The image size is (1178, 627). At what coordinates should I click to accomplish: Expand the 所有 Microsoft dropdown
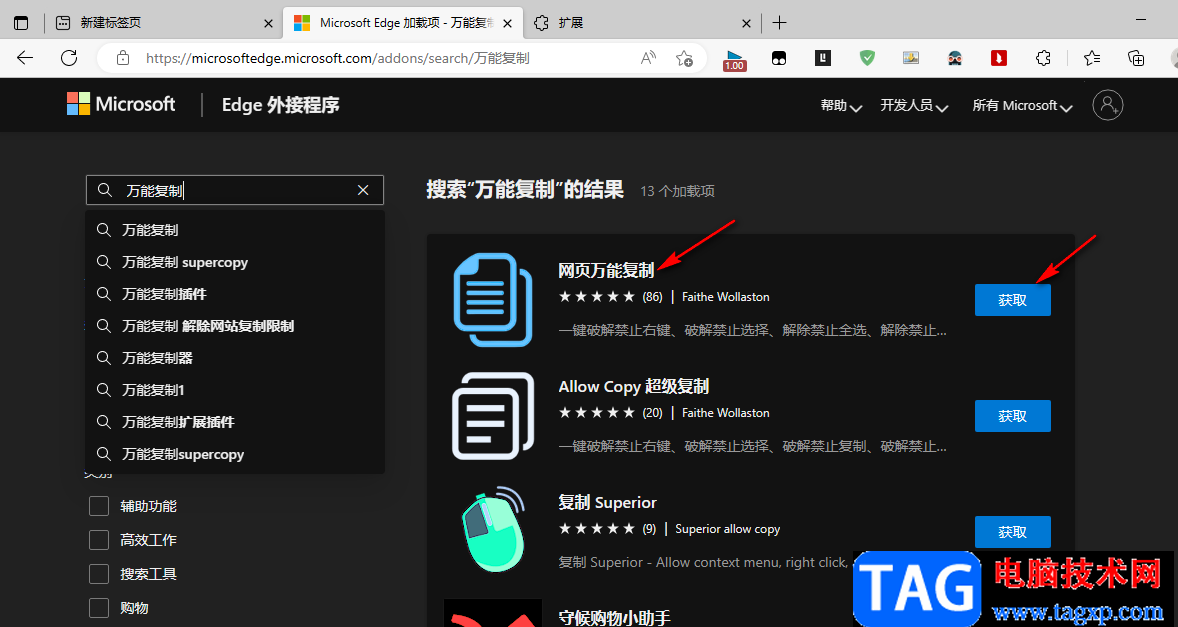click(x=1022, y=106)
